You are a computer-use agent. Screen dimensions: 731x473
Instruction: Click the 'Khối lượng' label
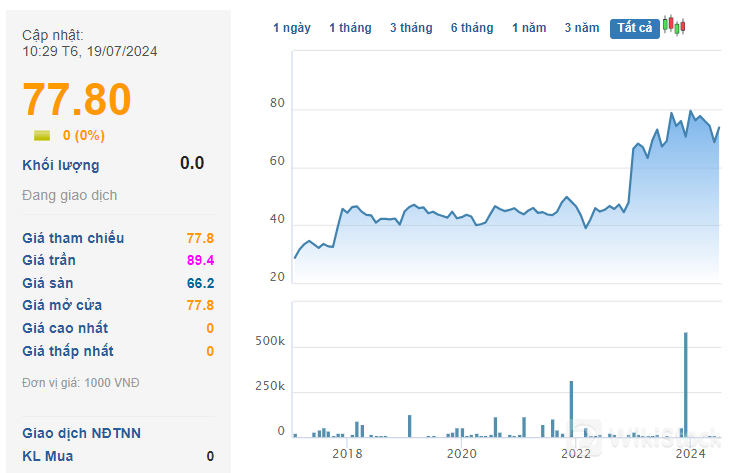pyautogui.click(x=61, y=165)
